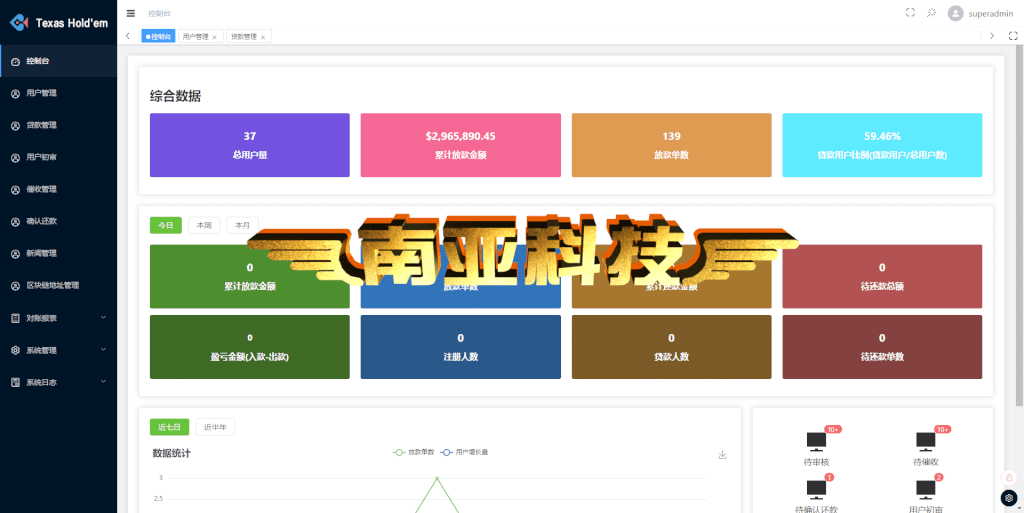Switch to the 控制台 tab
Image resolution: width=1024 pixels, height=513 pixels.
point(158,37)
